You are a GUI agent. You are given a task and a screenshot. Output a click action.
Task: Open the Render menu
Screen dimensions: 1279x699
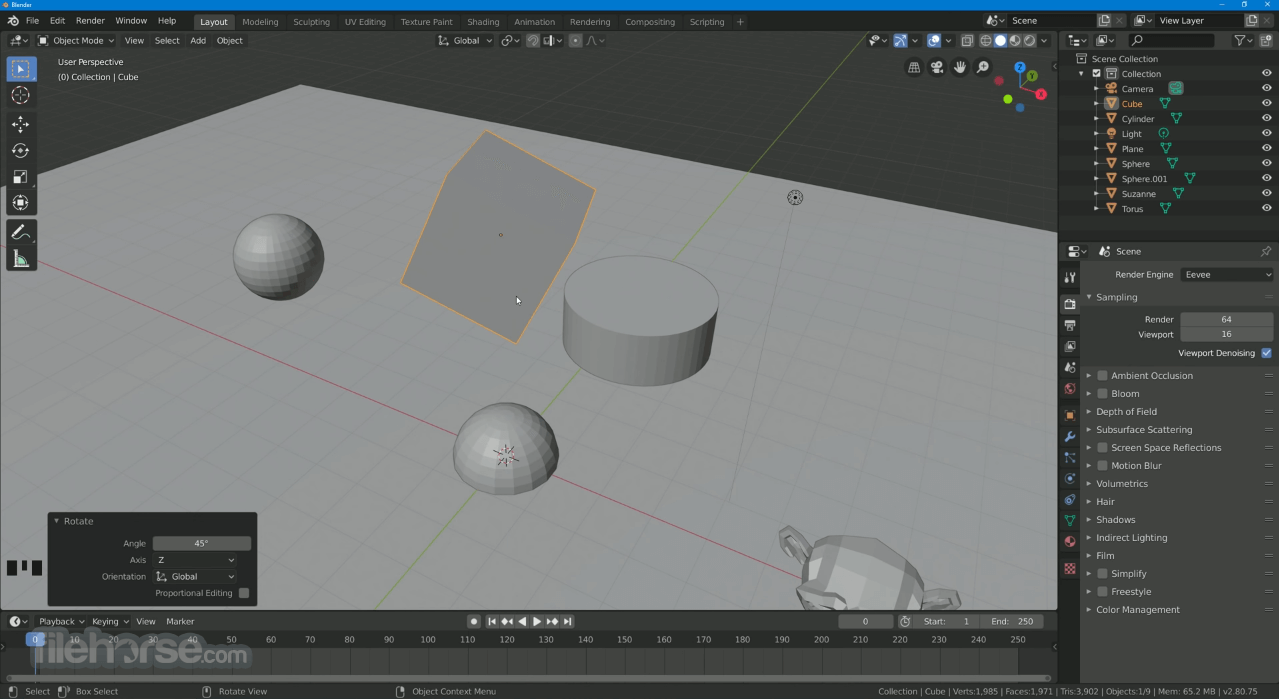click(x=90, y=20)
